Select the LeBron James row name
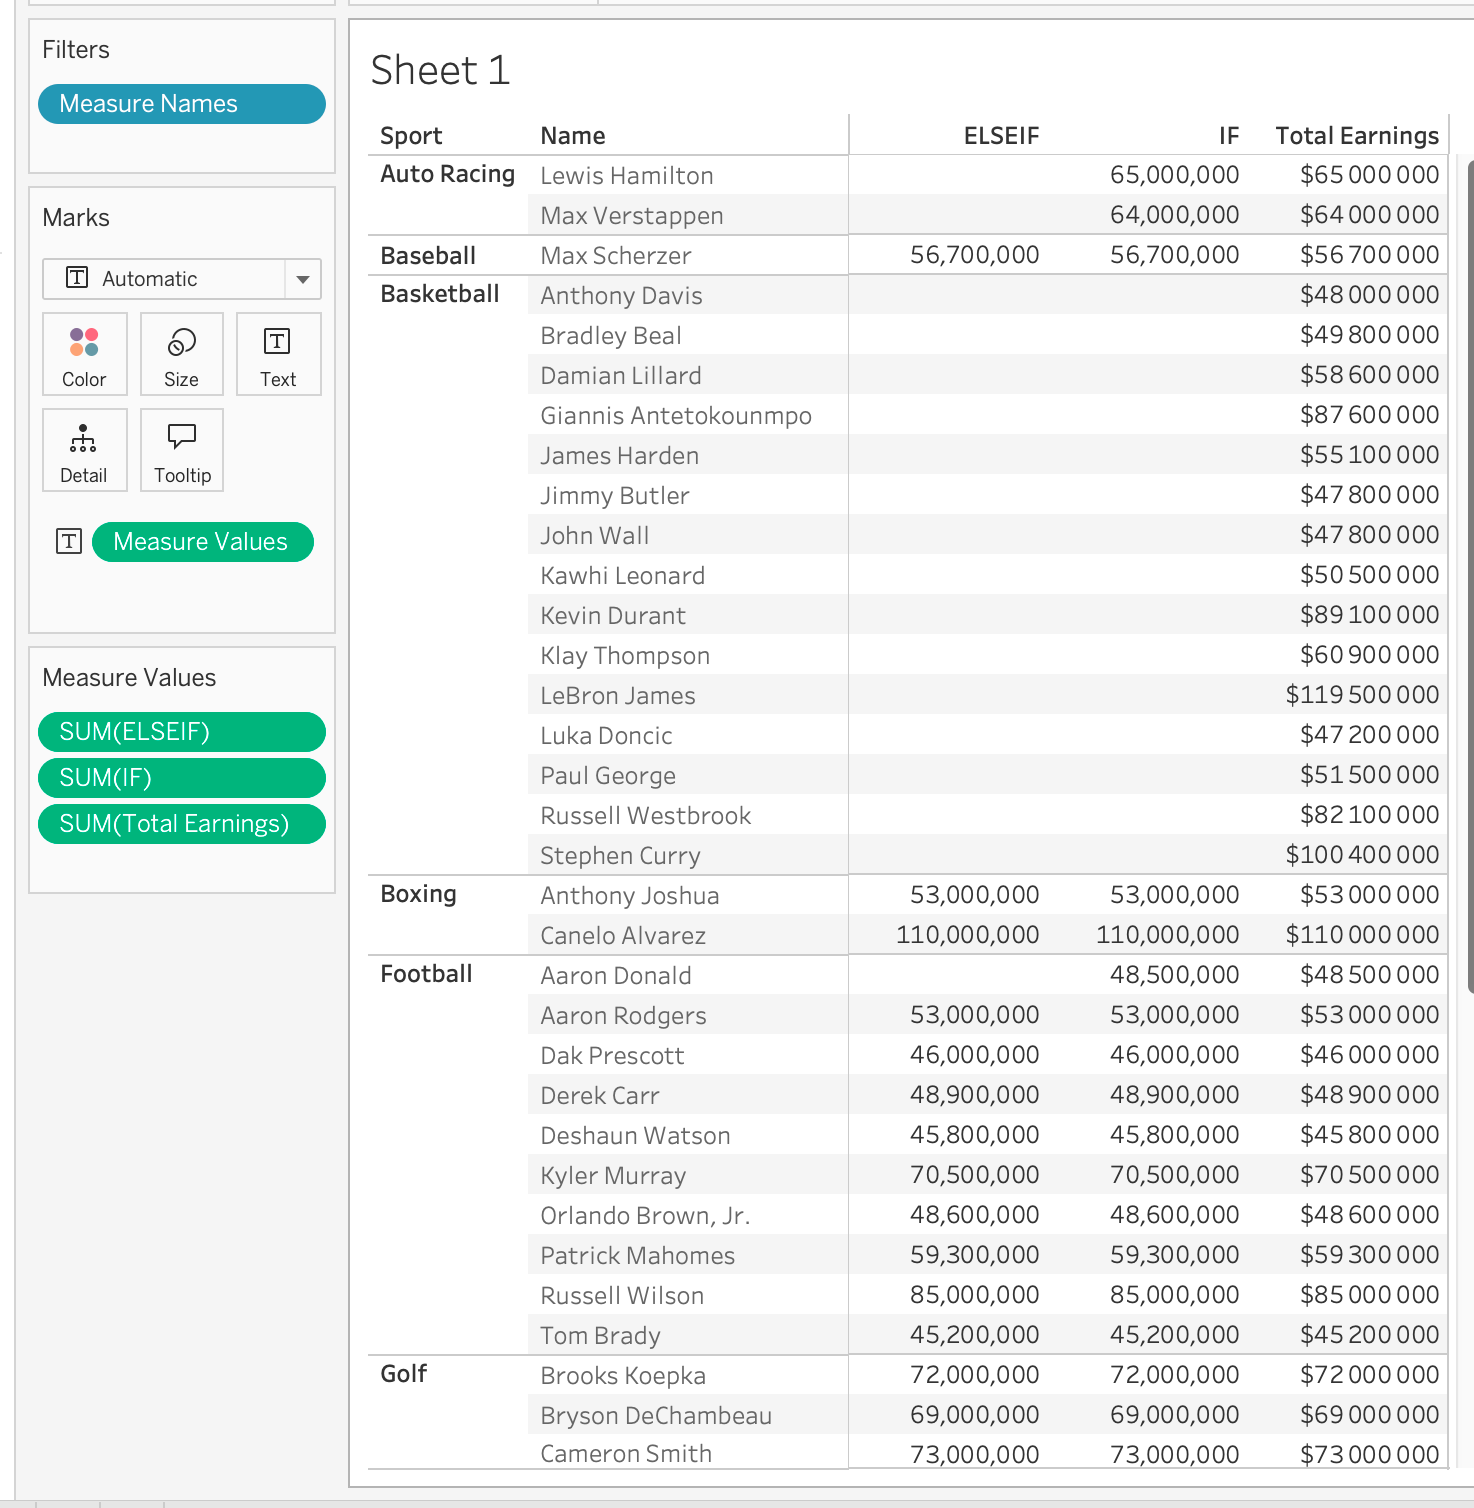The image size is (1474, 1508). 618,696
